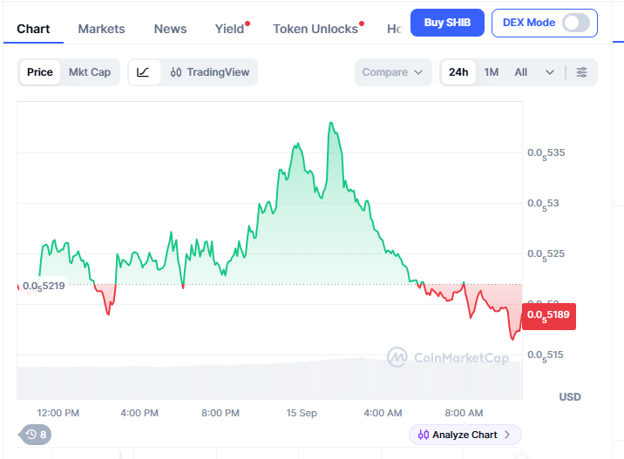Click the 8:00 AM axis label
This screenshot has width=624, height=459.
[x=464, y=413]
